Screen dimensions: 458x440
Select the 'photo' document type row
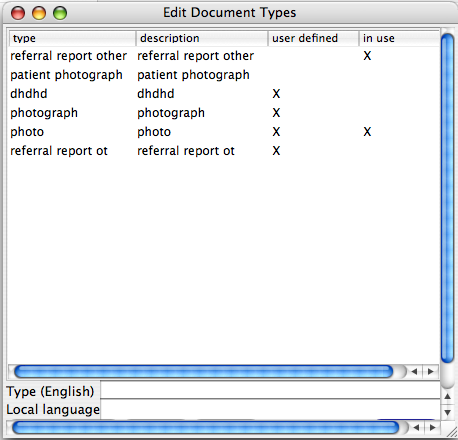click(224, 132)
